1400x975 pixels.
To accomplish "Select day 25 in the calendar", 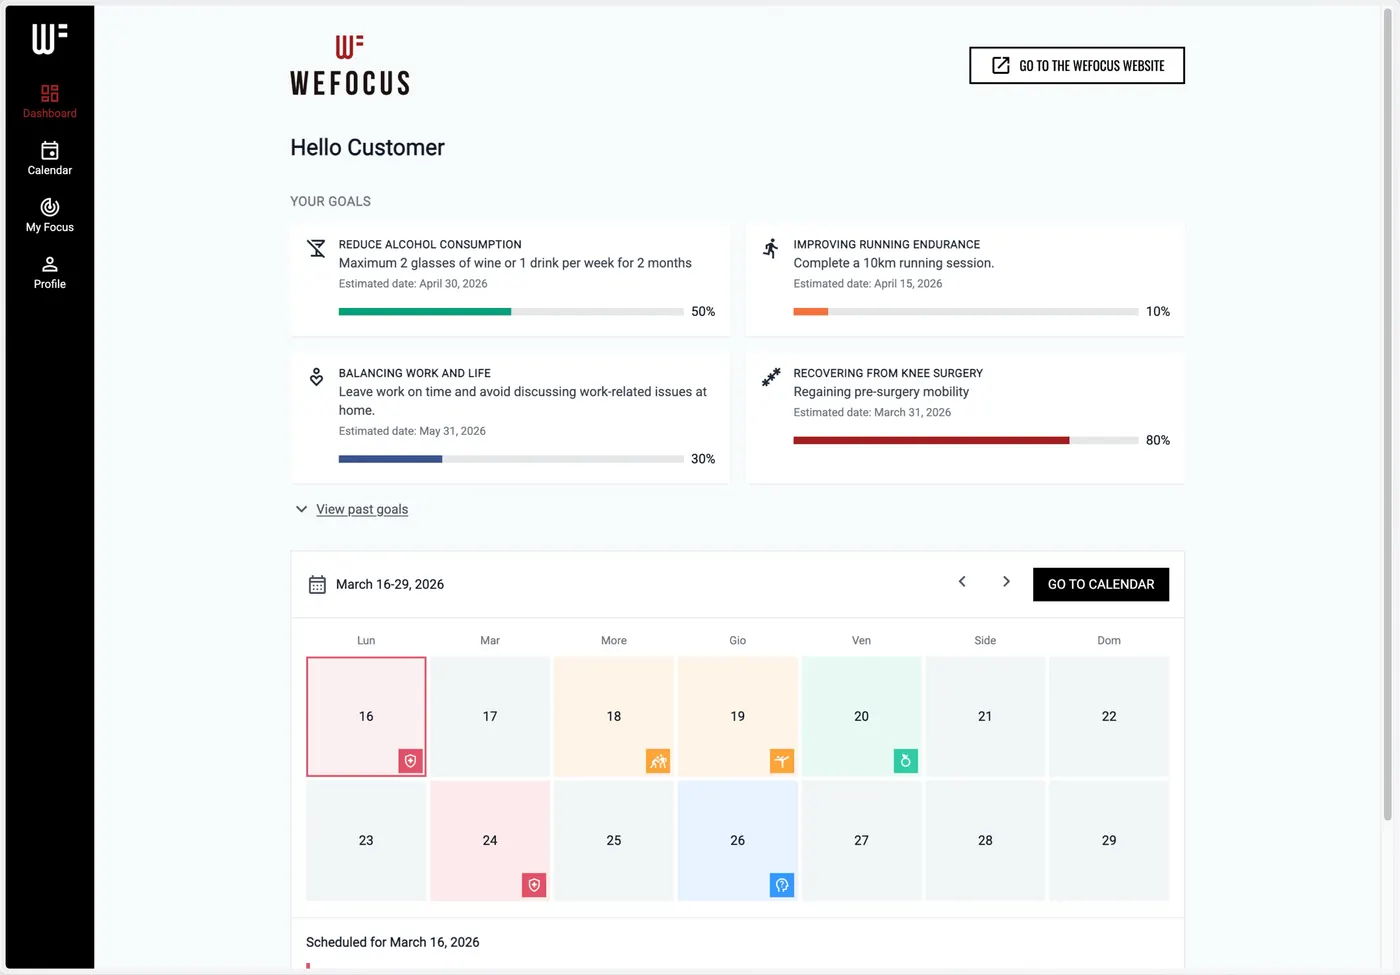I will click(x=614, y=840).
